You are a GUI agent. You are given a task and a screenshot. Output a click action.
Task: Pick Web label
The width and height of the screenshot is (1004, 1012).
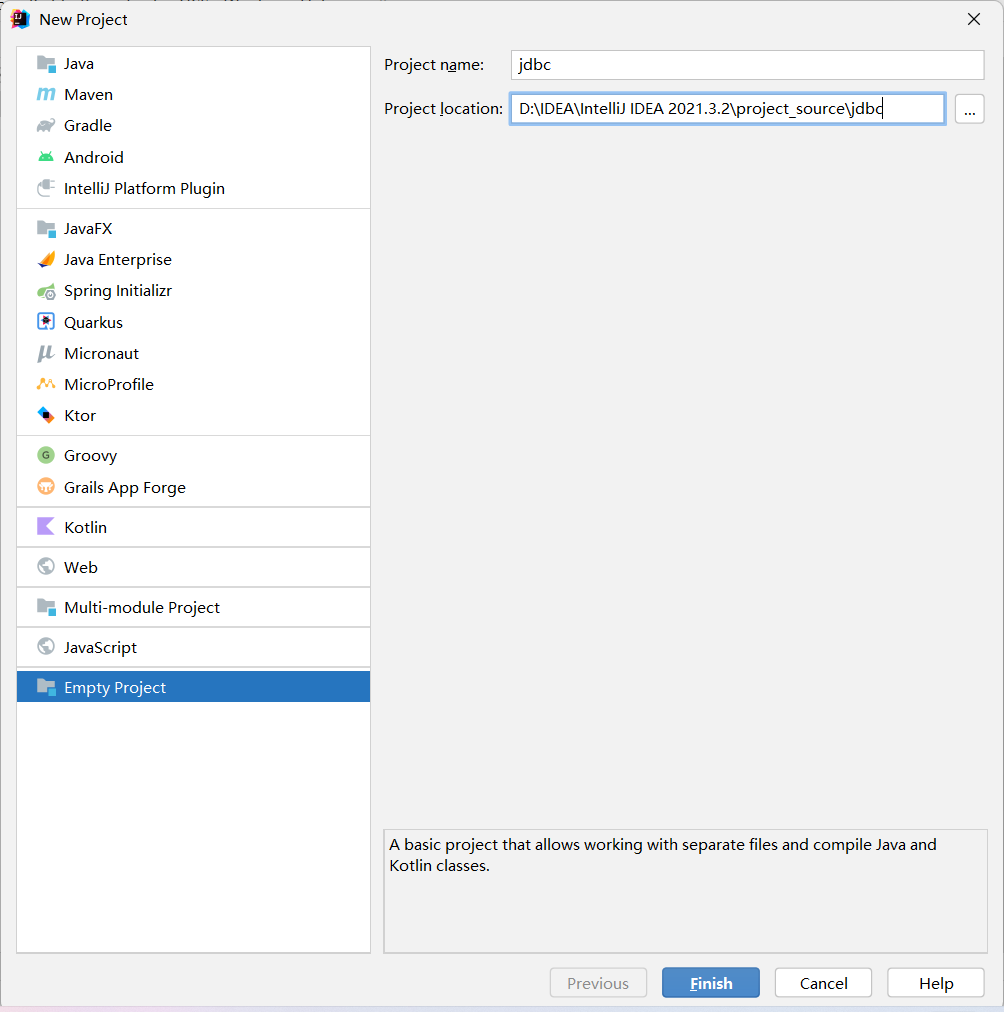81,567
